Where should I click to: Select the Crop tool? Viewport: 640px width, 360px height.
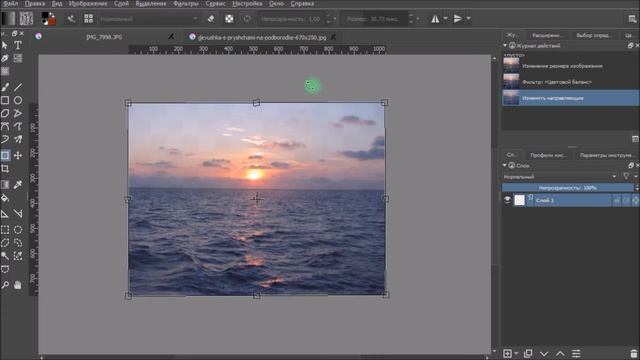click(x=5, y=168)
